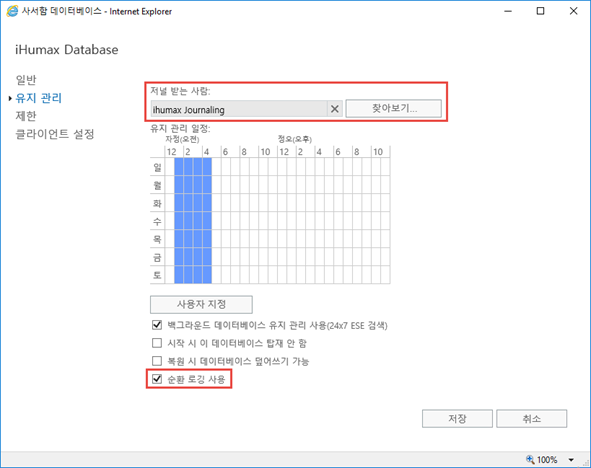The width and height of the screenshot is (591, 468).
Task: Click the 사용자 지정 button
Action: pyautogui.click(x=201, y=304)
